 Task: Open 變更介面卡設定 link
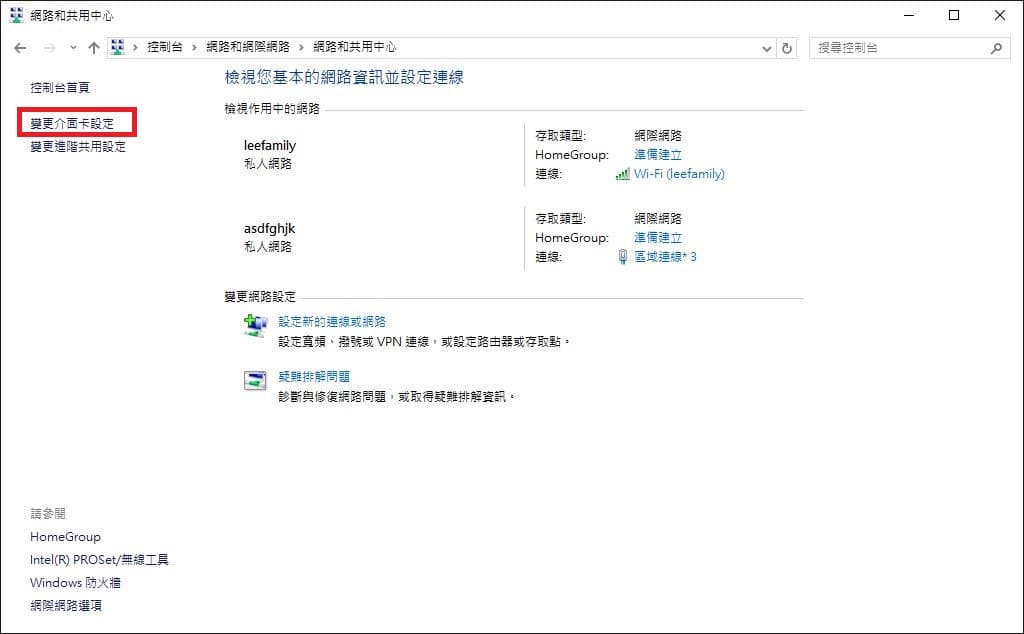[x=72, y=123]
